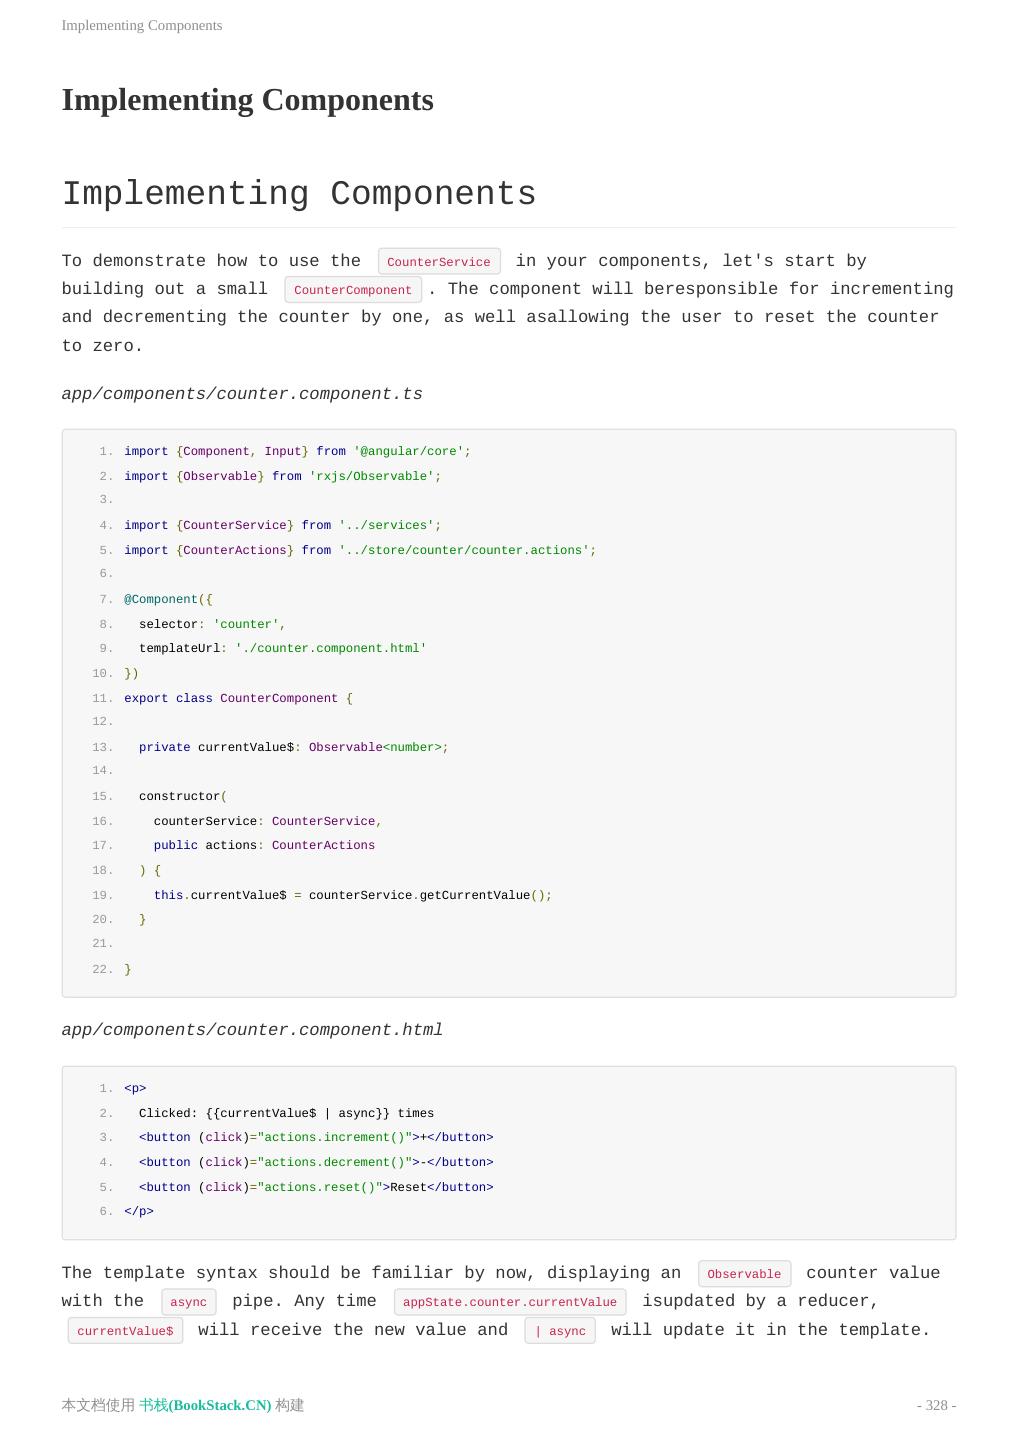
Task: Click the templateUrl line in code
Action: click(x=282, y=649)
